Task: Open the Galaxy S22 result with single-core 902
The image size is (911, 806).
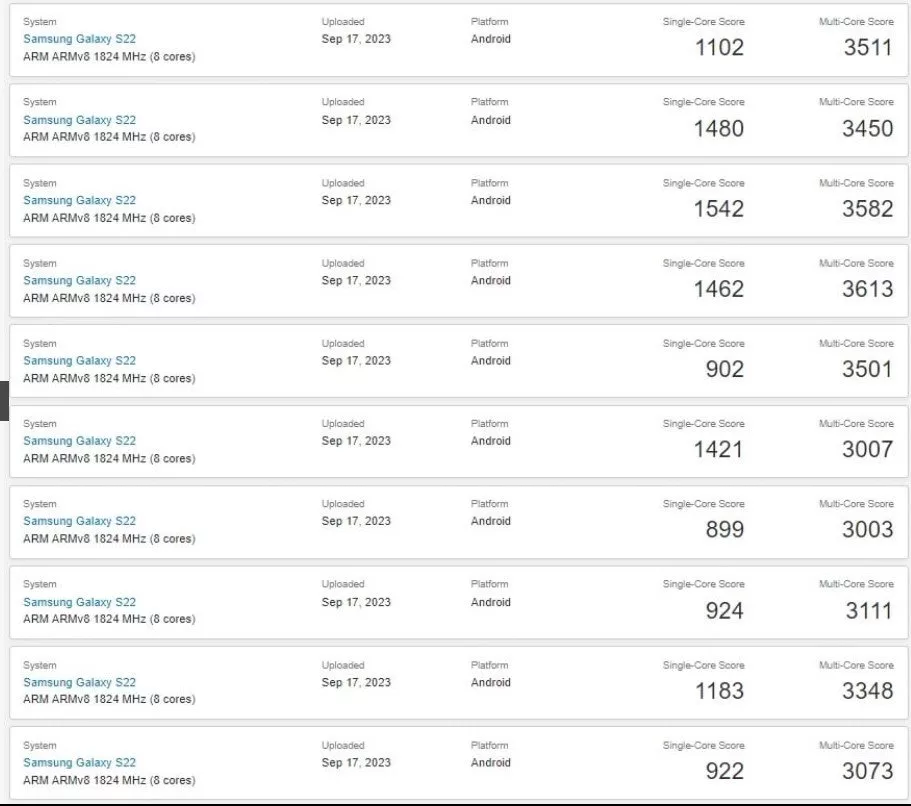Action: point(79,361)
